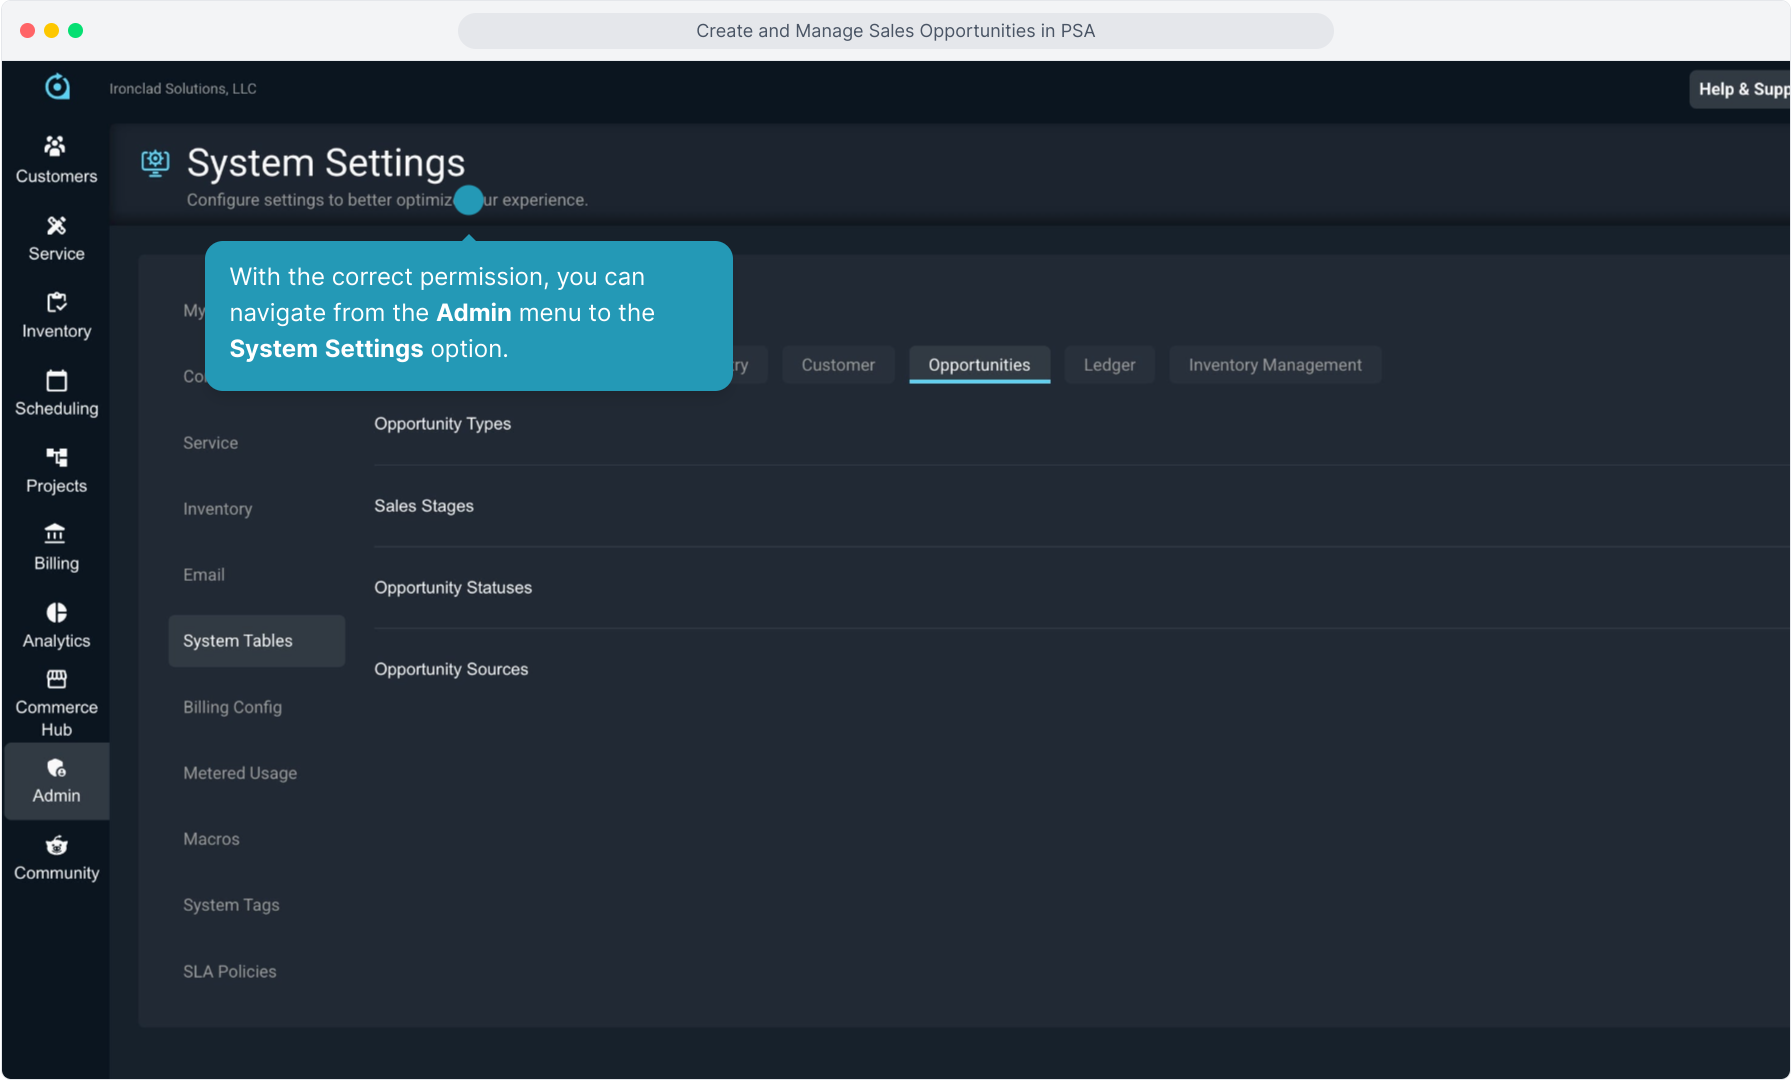Go to Billing via bank icon
This screenshot has height=1080, width=1792.
click(56, 535)
